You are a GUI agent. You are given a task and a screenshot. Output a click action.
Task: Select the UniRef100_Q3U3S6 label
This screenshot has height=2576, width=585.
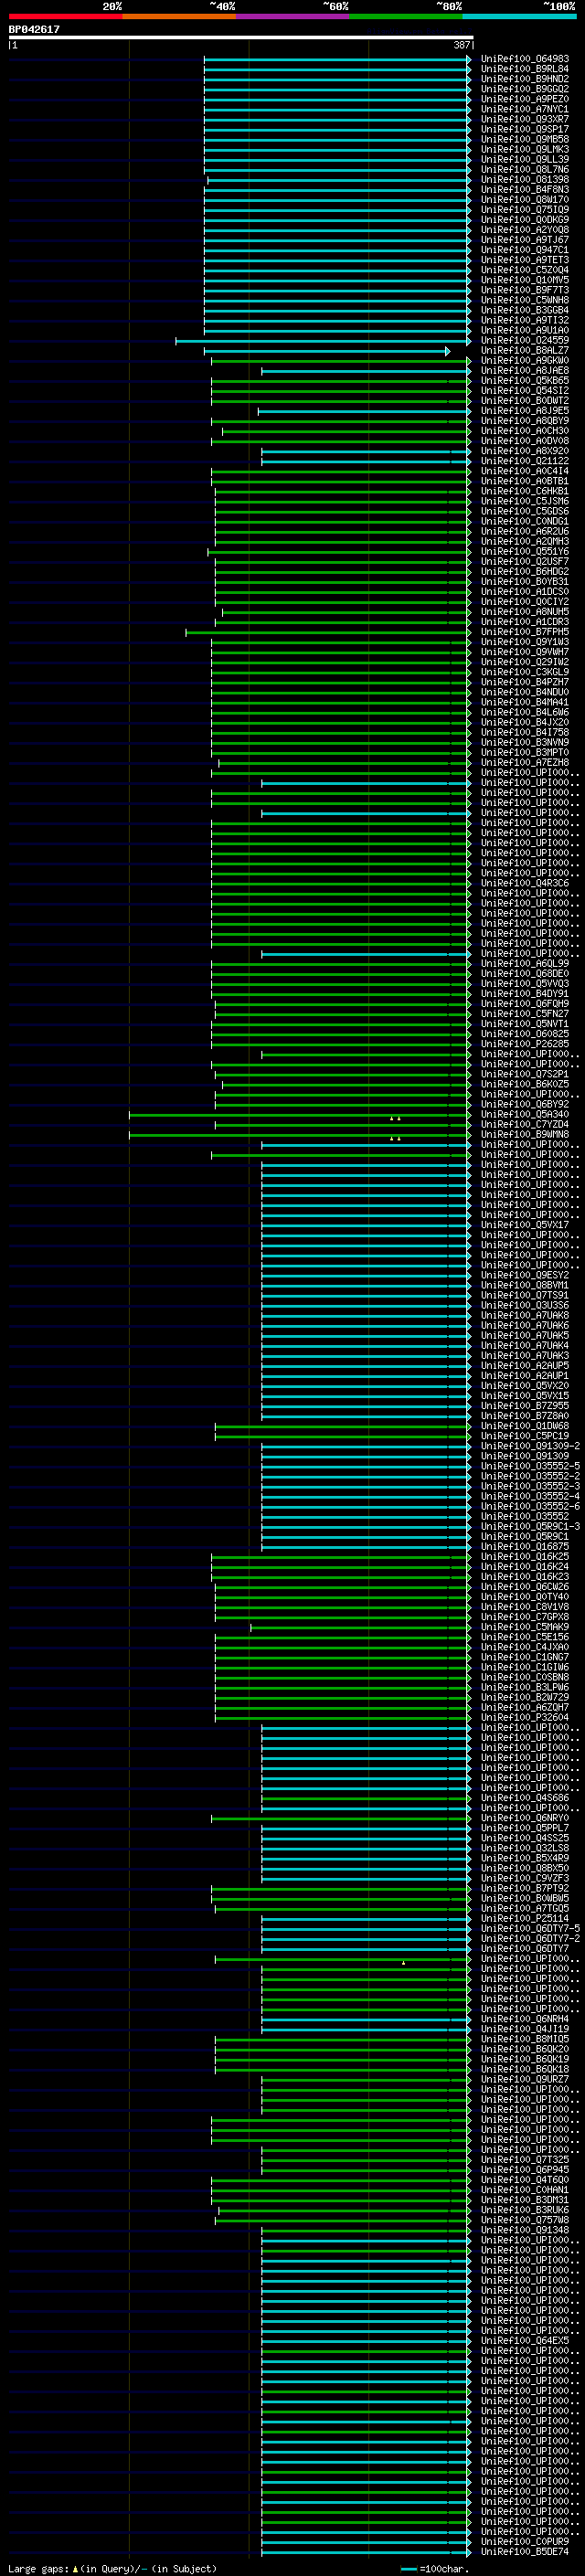click(524, 1306)
